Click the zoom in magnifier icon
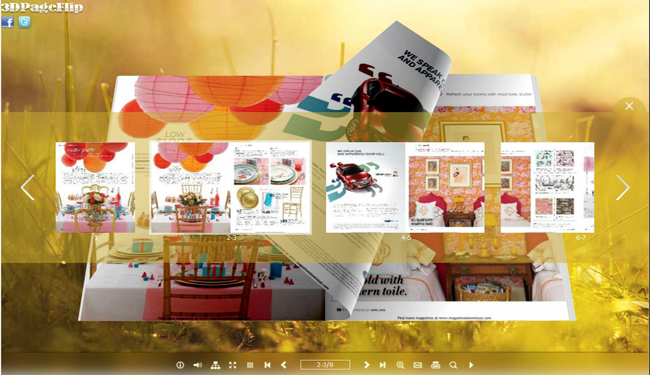 click(x=400, y=365)
